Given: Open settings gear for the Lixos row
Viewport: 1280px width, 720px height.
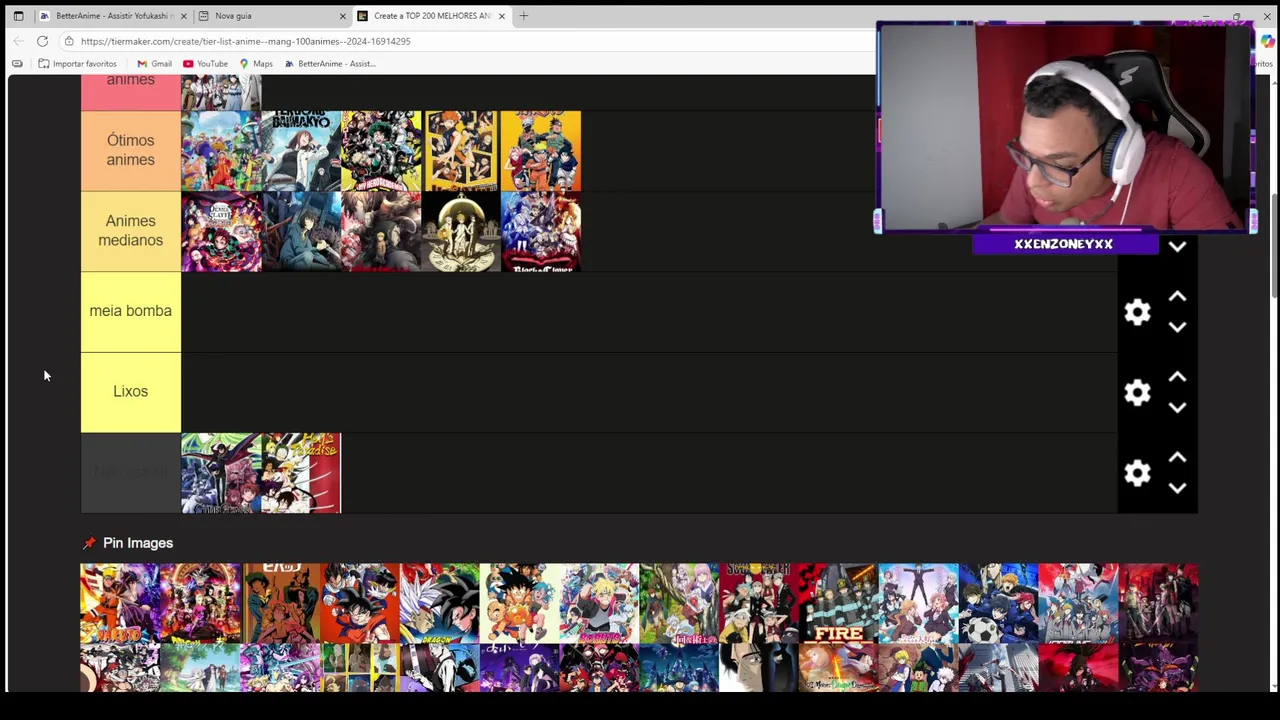Looking at the screenshot, I should click(x=1137, y=392).
